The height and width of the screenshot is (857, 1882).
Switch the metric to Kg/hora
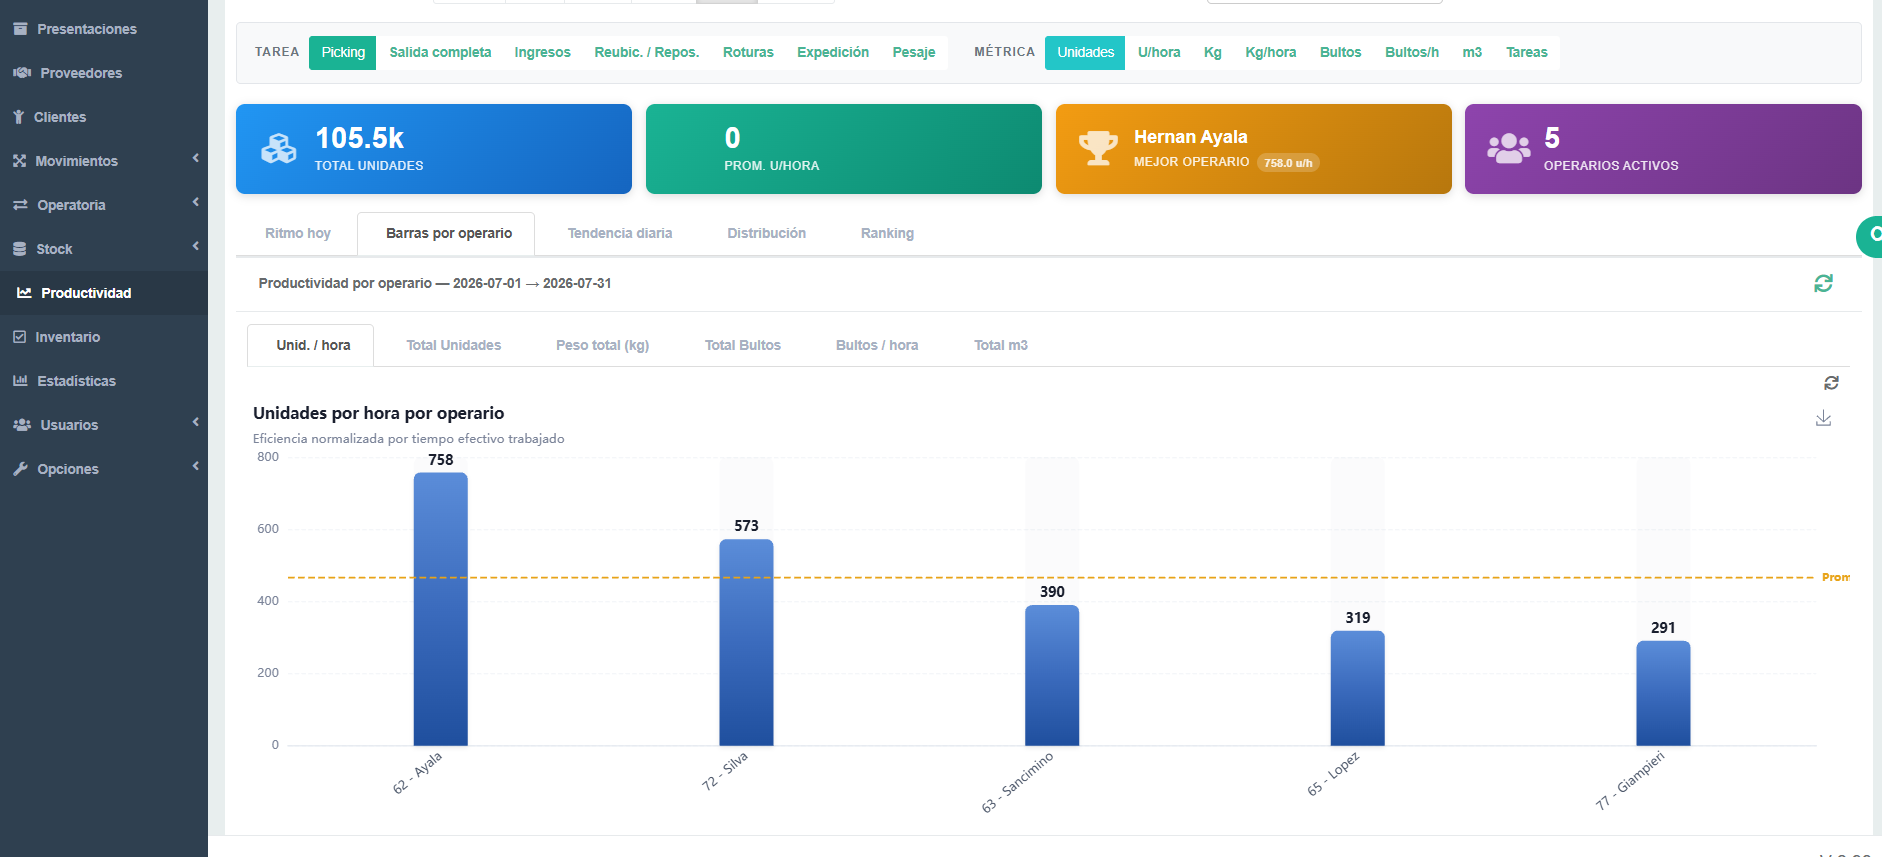tap(1271, 53)
